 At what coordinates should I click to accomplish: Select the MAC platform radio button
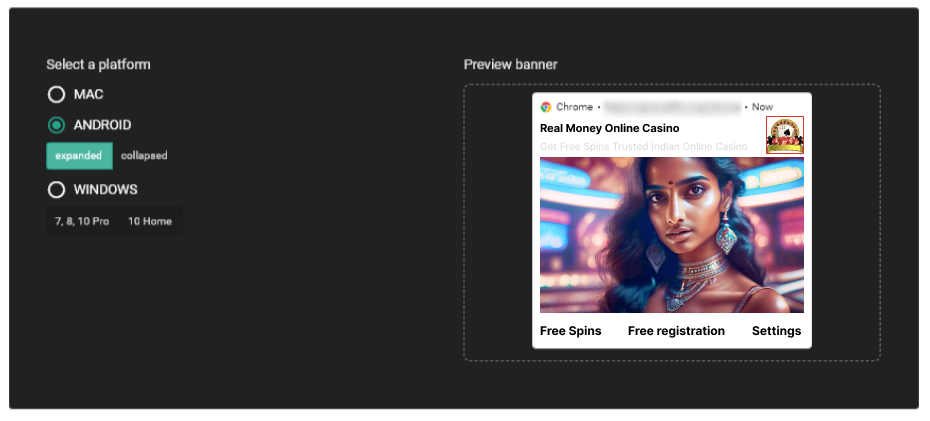click(x=56, y=94)
